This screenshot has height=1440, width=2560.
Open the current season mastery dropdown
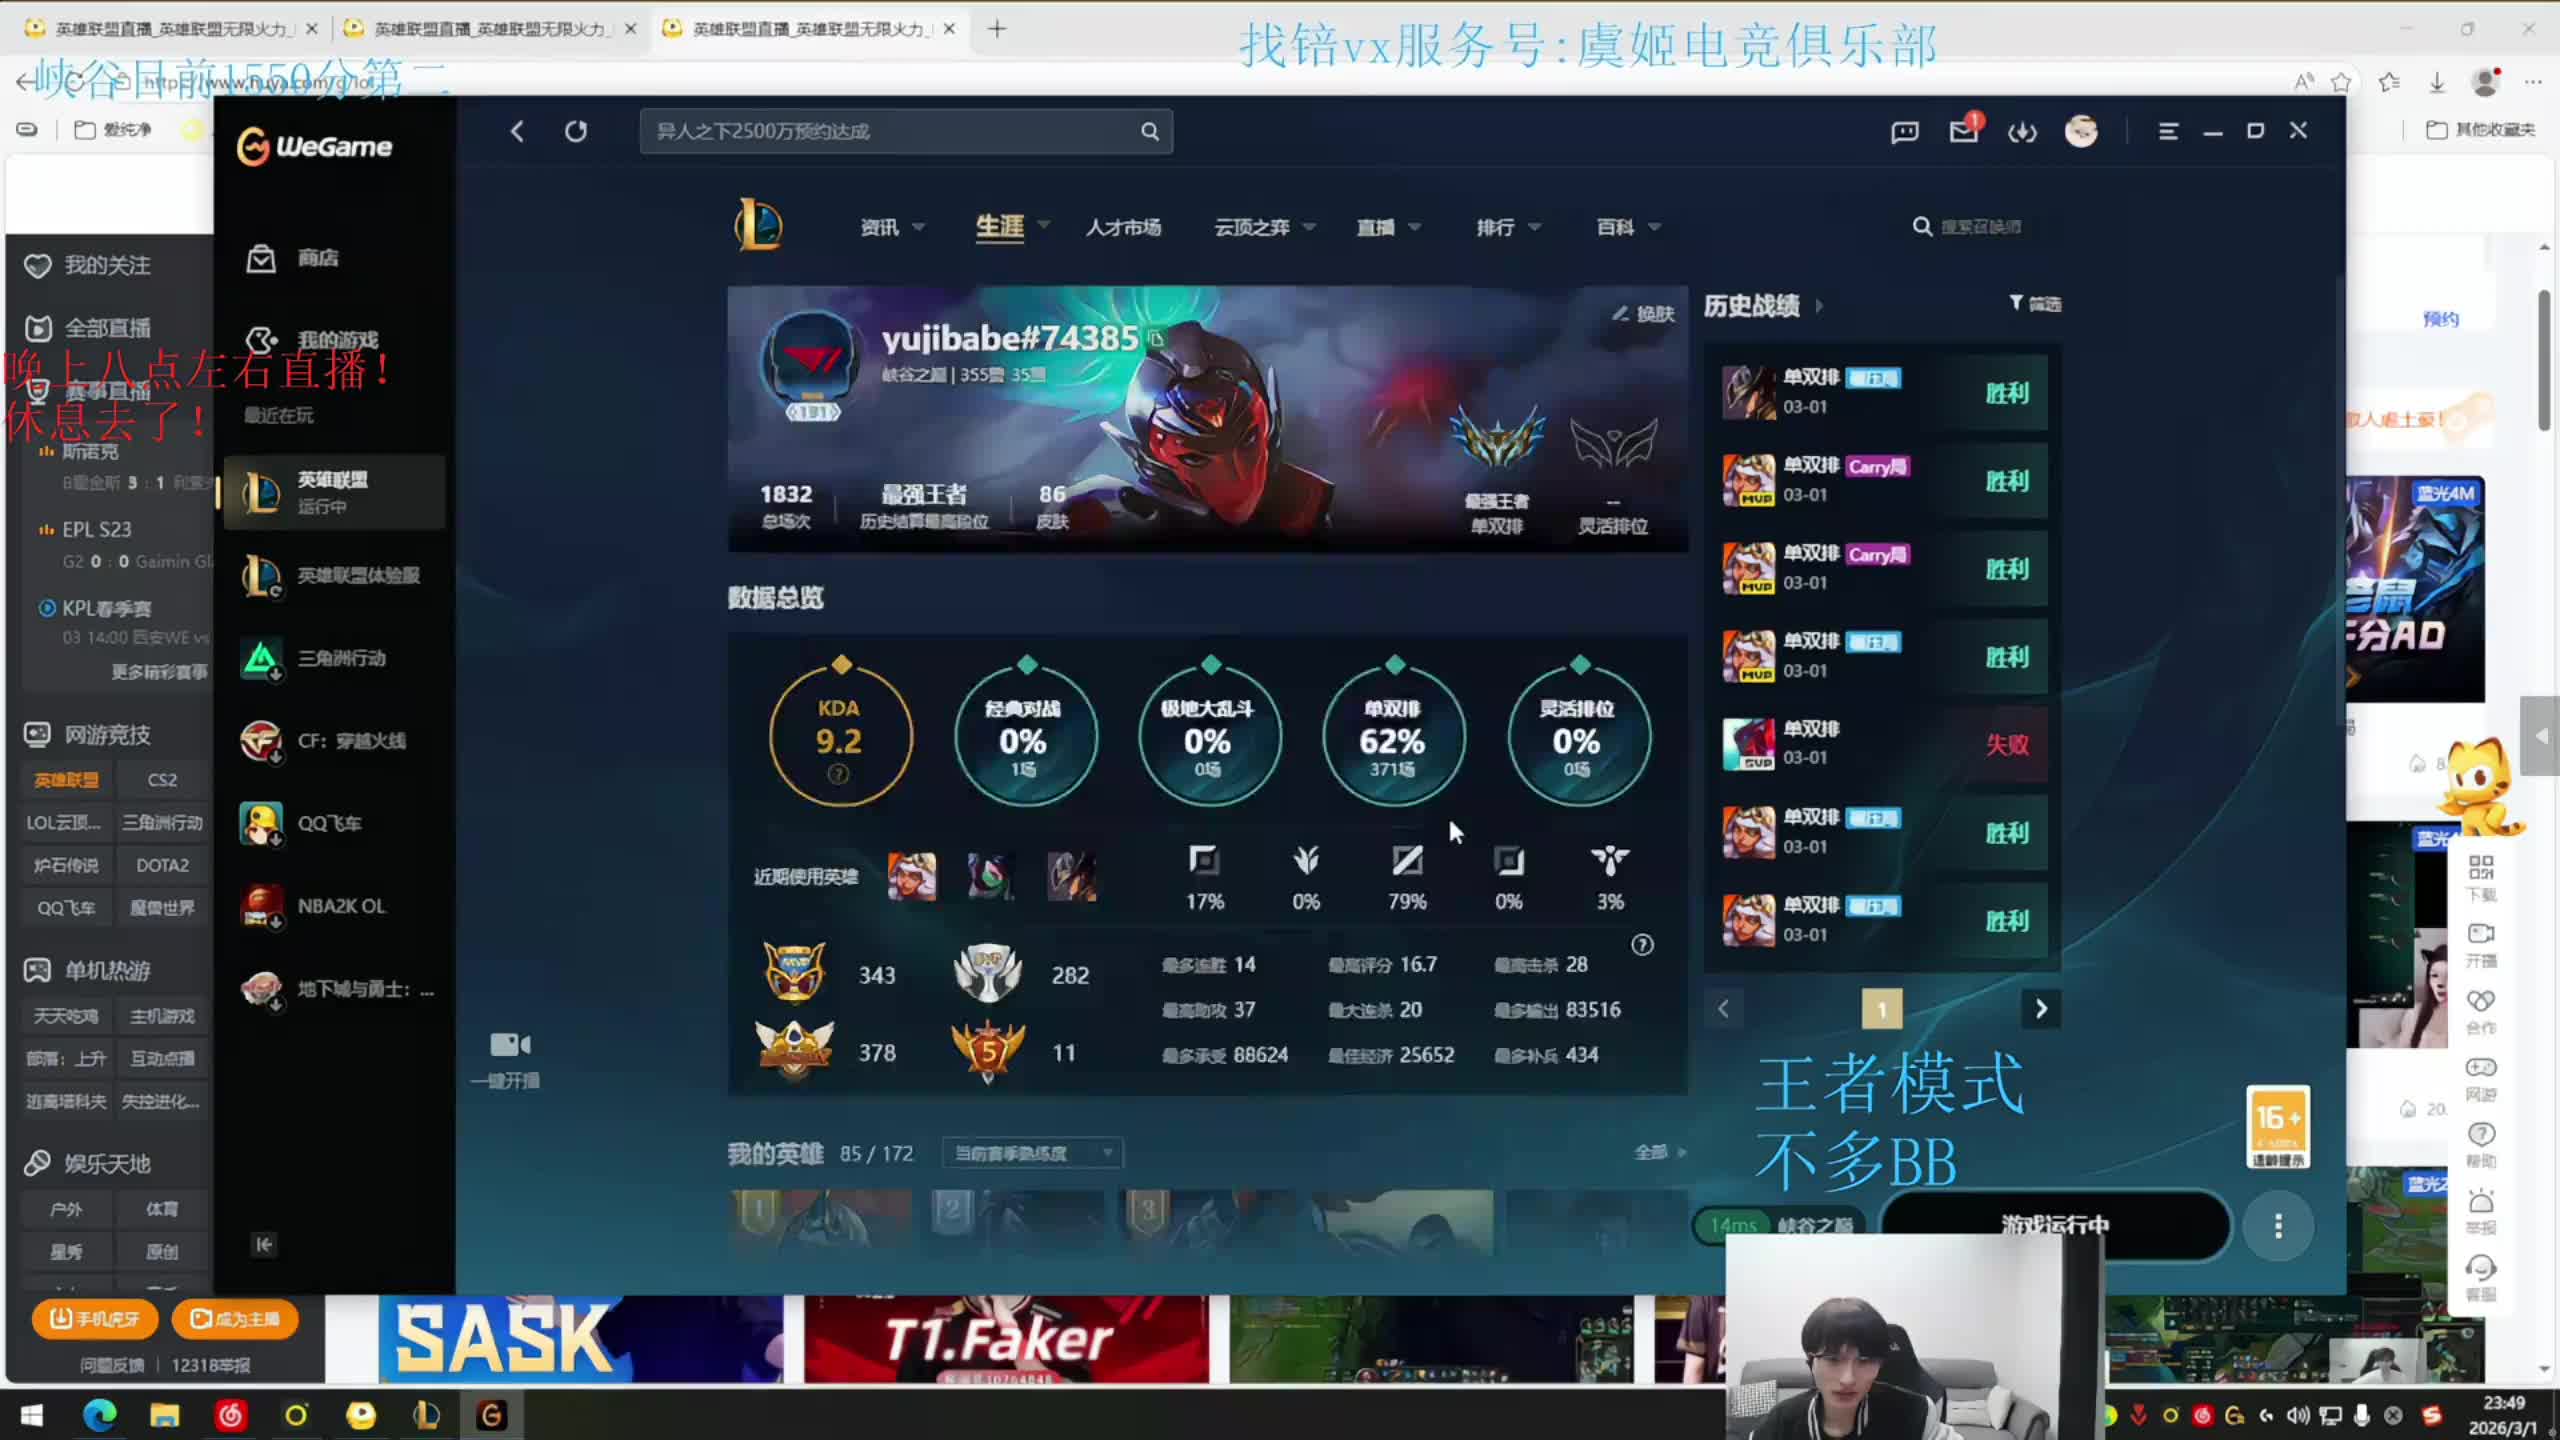click(x=1032, y=1153)
